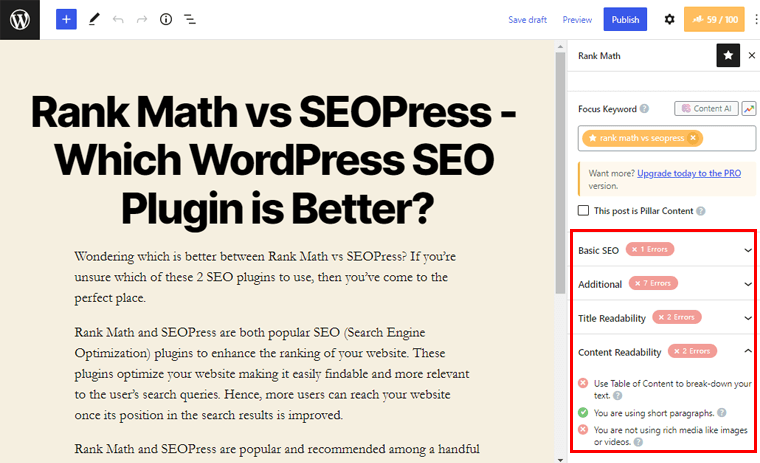Click the '1 Errors' badge
This screenshot has width=760, height=463.
pos(650,249)
